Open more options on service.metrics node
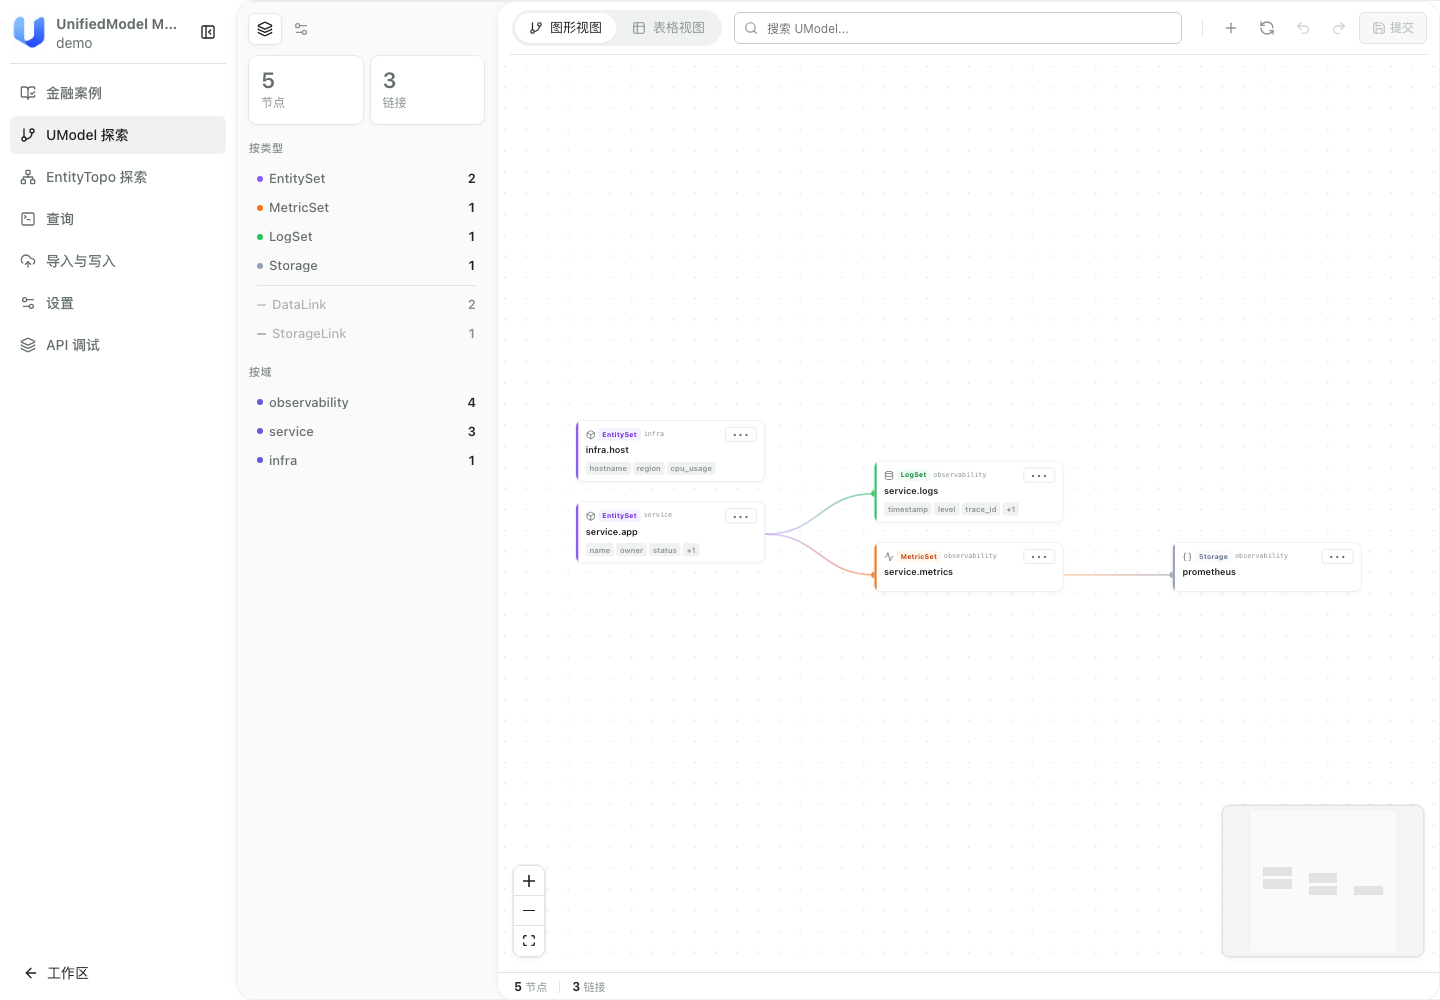Image resolution: width=1440 pixels, height=1000 pixels. [1039, 557]
